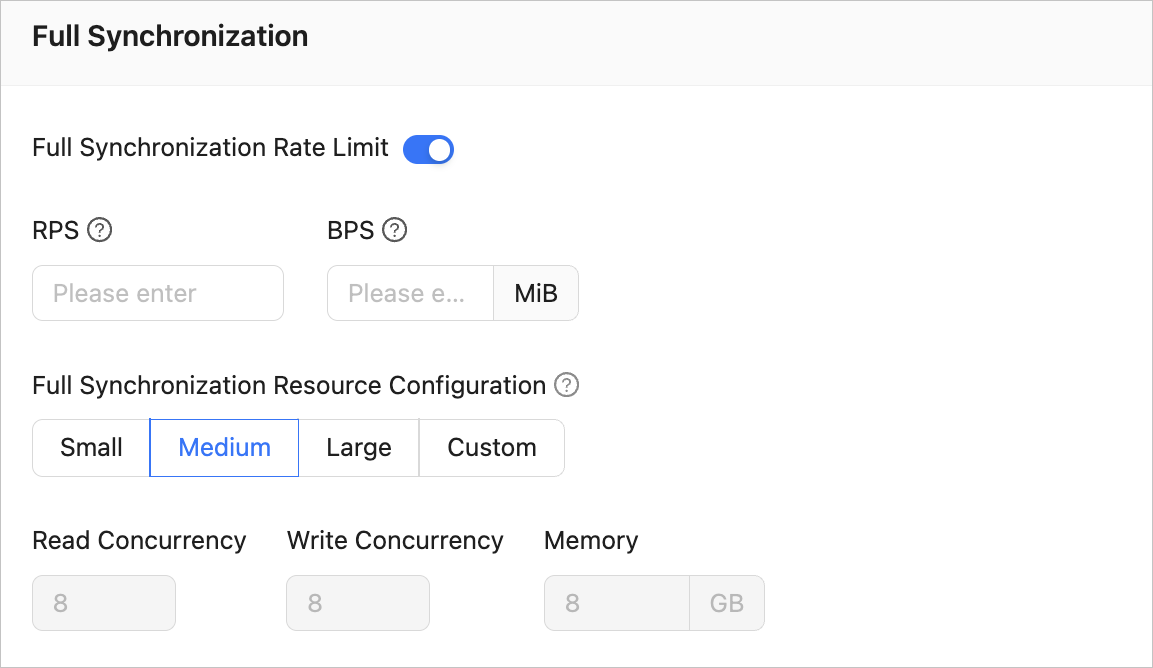This screenshot has width=1153, height=668.
Task: Focus the RPS input field
Action: (158, 293)
